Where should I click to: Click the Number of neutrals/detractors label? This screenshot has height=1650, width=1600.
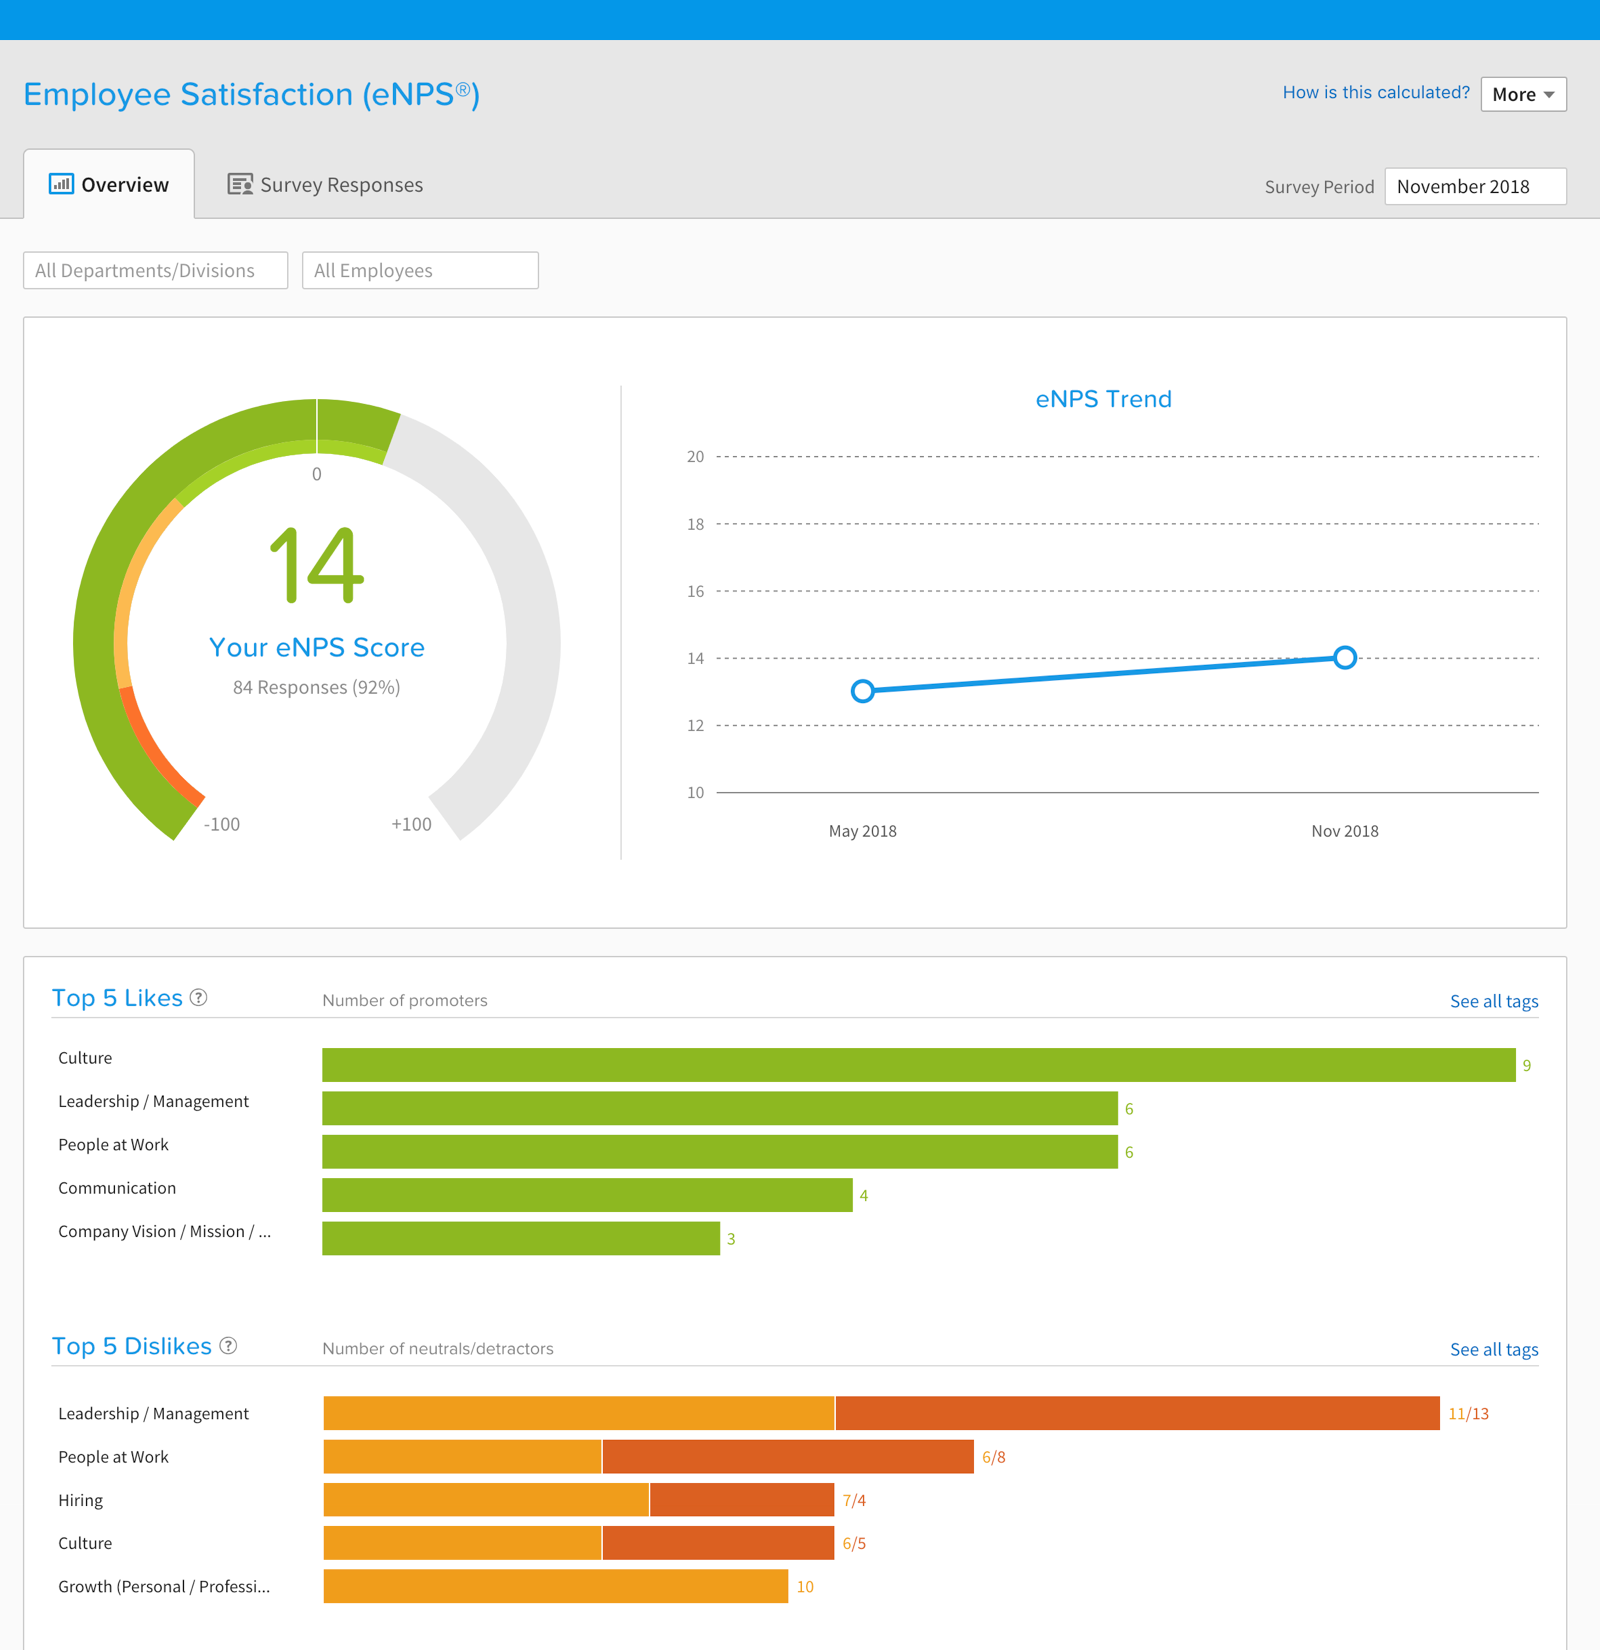(x=438, y=1348)
